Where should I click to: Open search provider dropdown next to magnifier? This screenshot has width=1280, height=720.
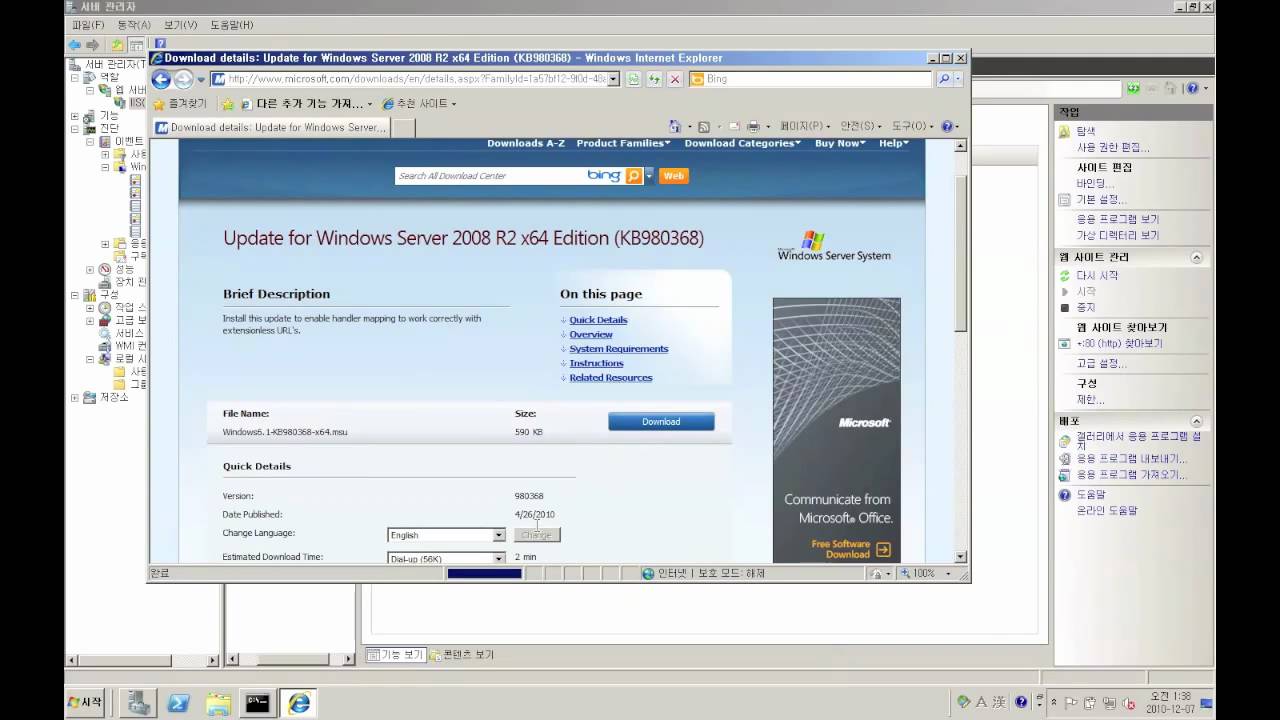tap(958, 79)
